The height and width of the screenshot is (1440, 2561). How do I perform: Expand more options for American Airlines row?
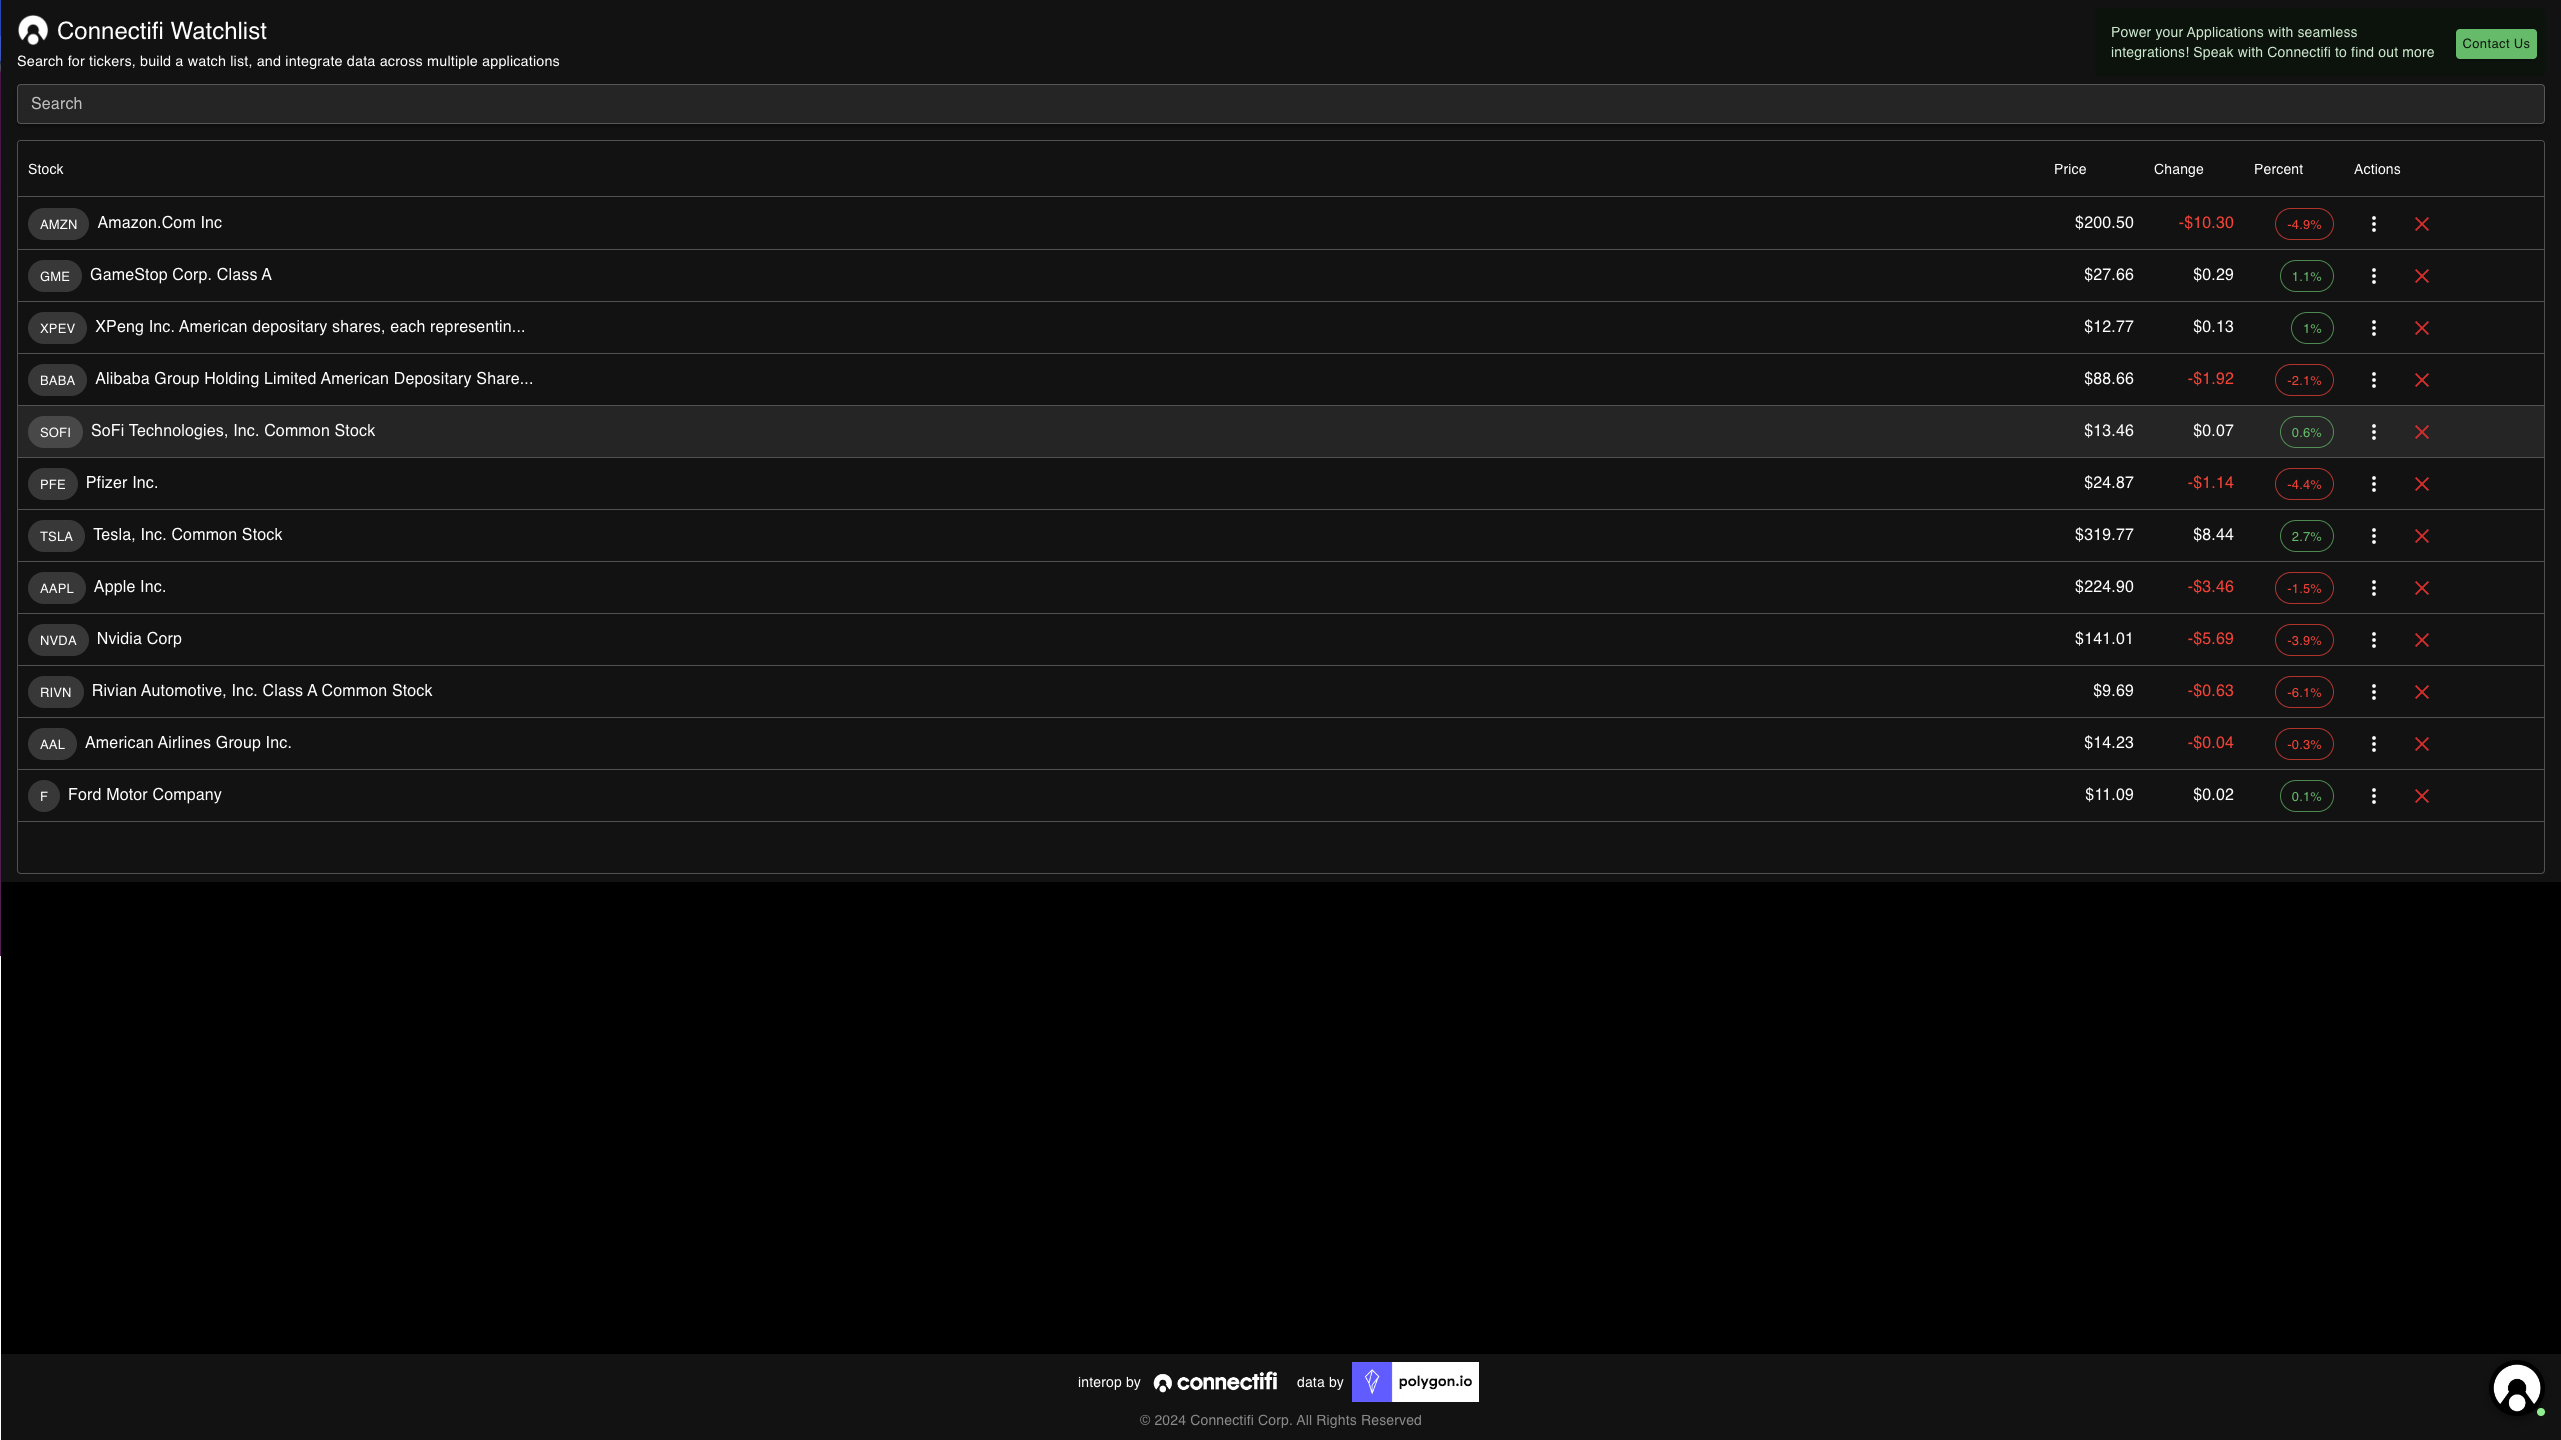(2375, 744)
